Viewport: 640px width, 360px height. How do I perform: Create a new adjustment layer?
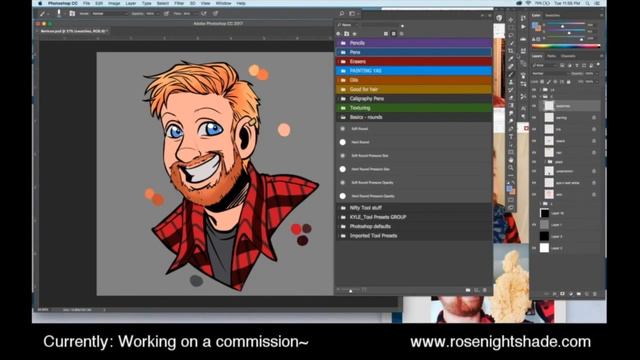click(570, 293)
